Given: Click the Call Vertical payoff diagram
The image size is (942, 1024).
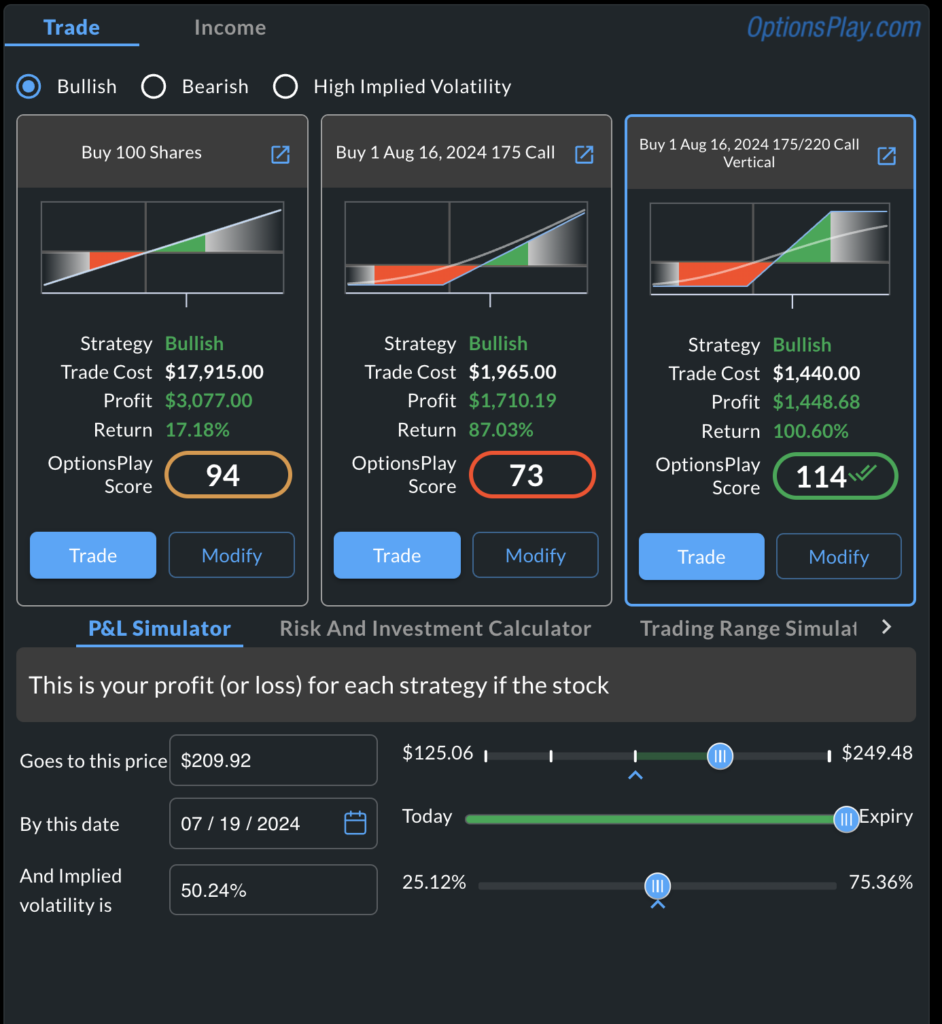Looking at the screenshot, I should 769,248.
